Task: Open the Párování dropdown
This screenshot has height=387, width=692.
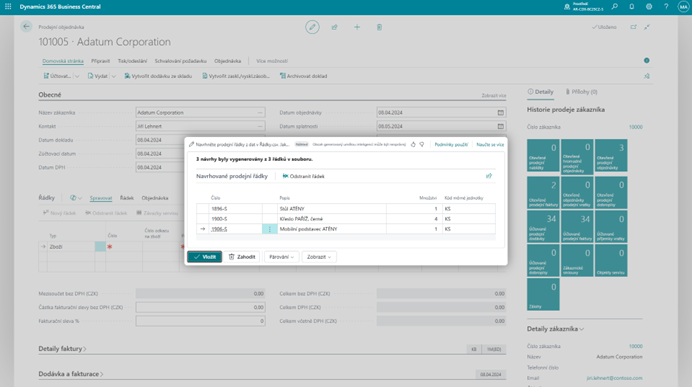Action: [x=282, y=257]
